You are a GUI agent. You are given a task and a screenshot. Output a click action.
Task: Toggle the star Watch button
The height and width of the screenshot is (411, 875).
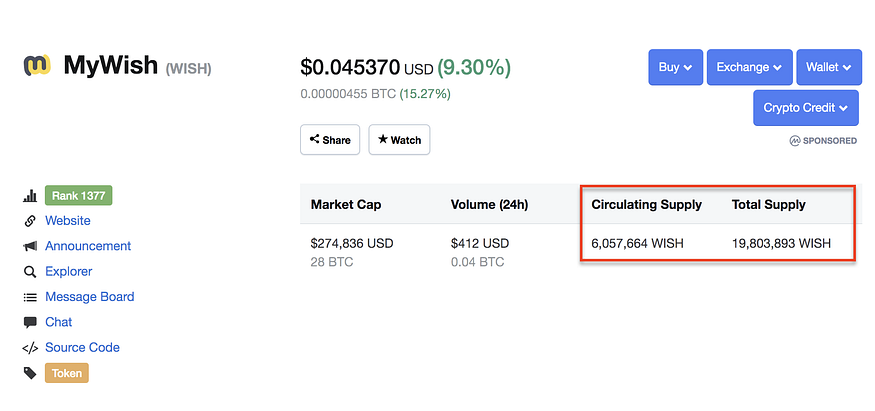click(399, 140)
